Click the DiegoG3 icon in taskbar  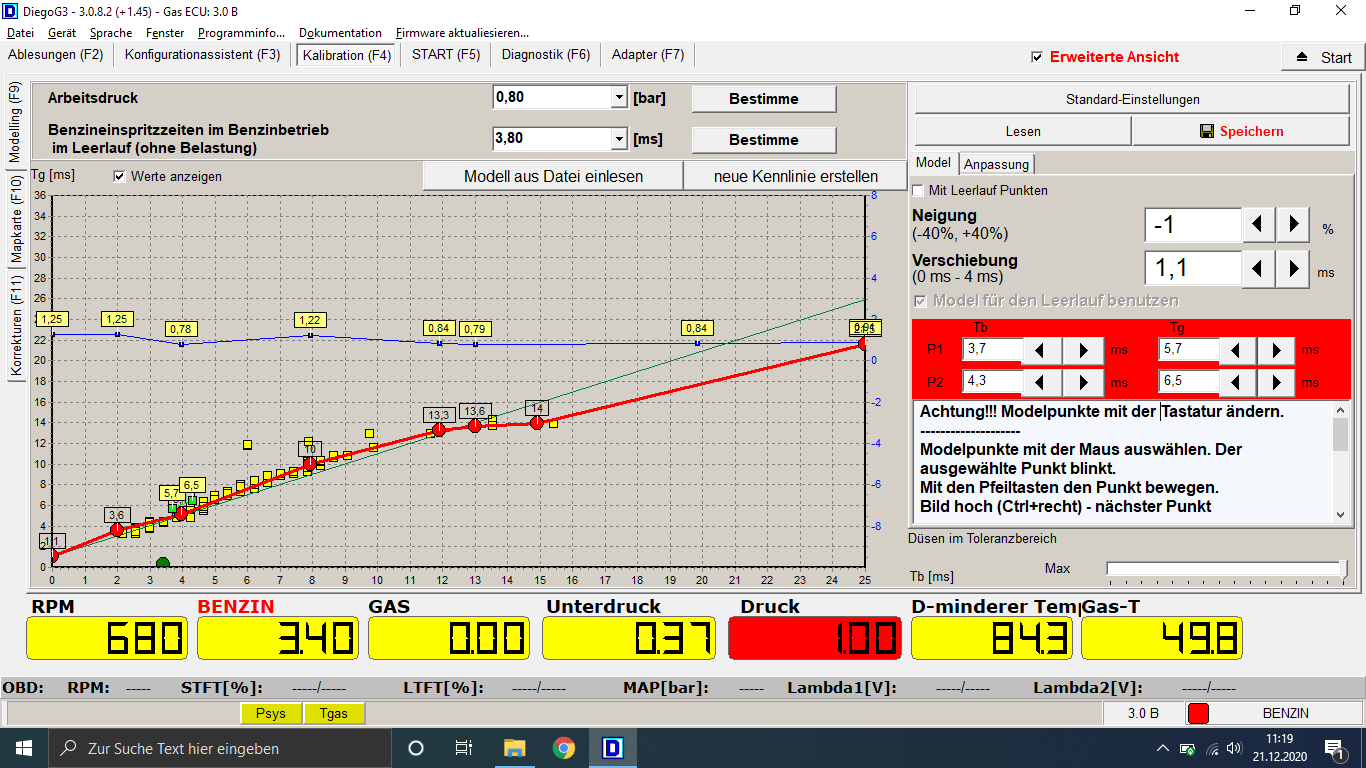point(612,748)
